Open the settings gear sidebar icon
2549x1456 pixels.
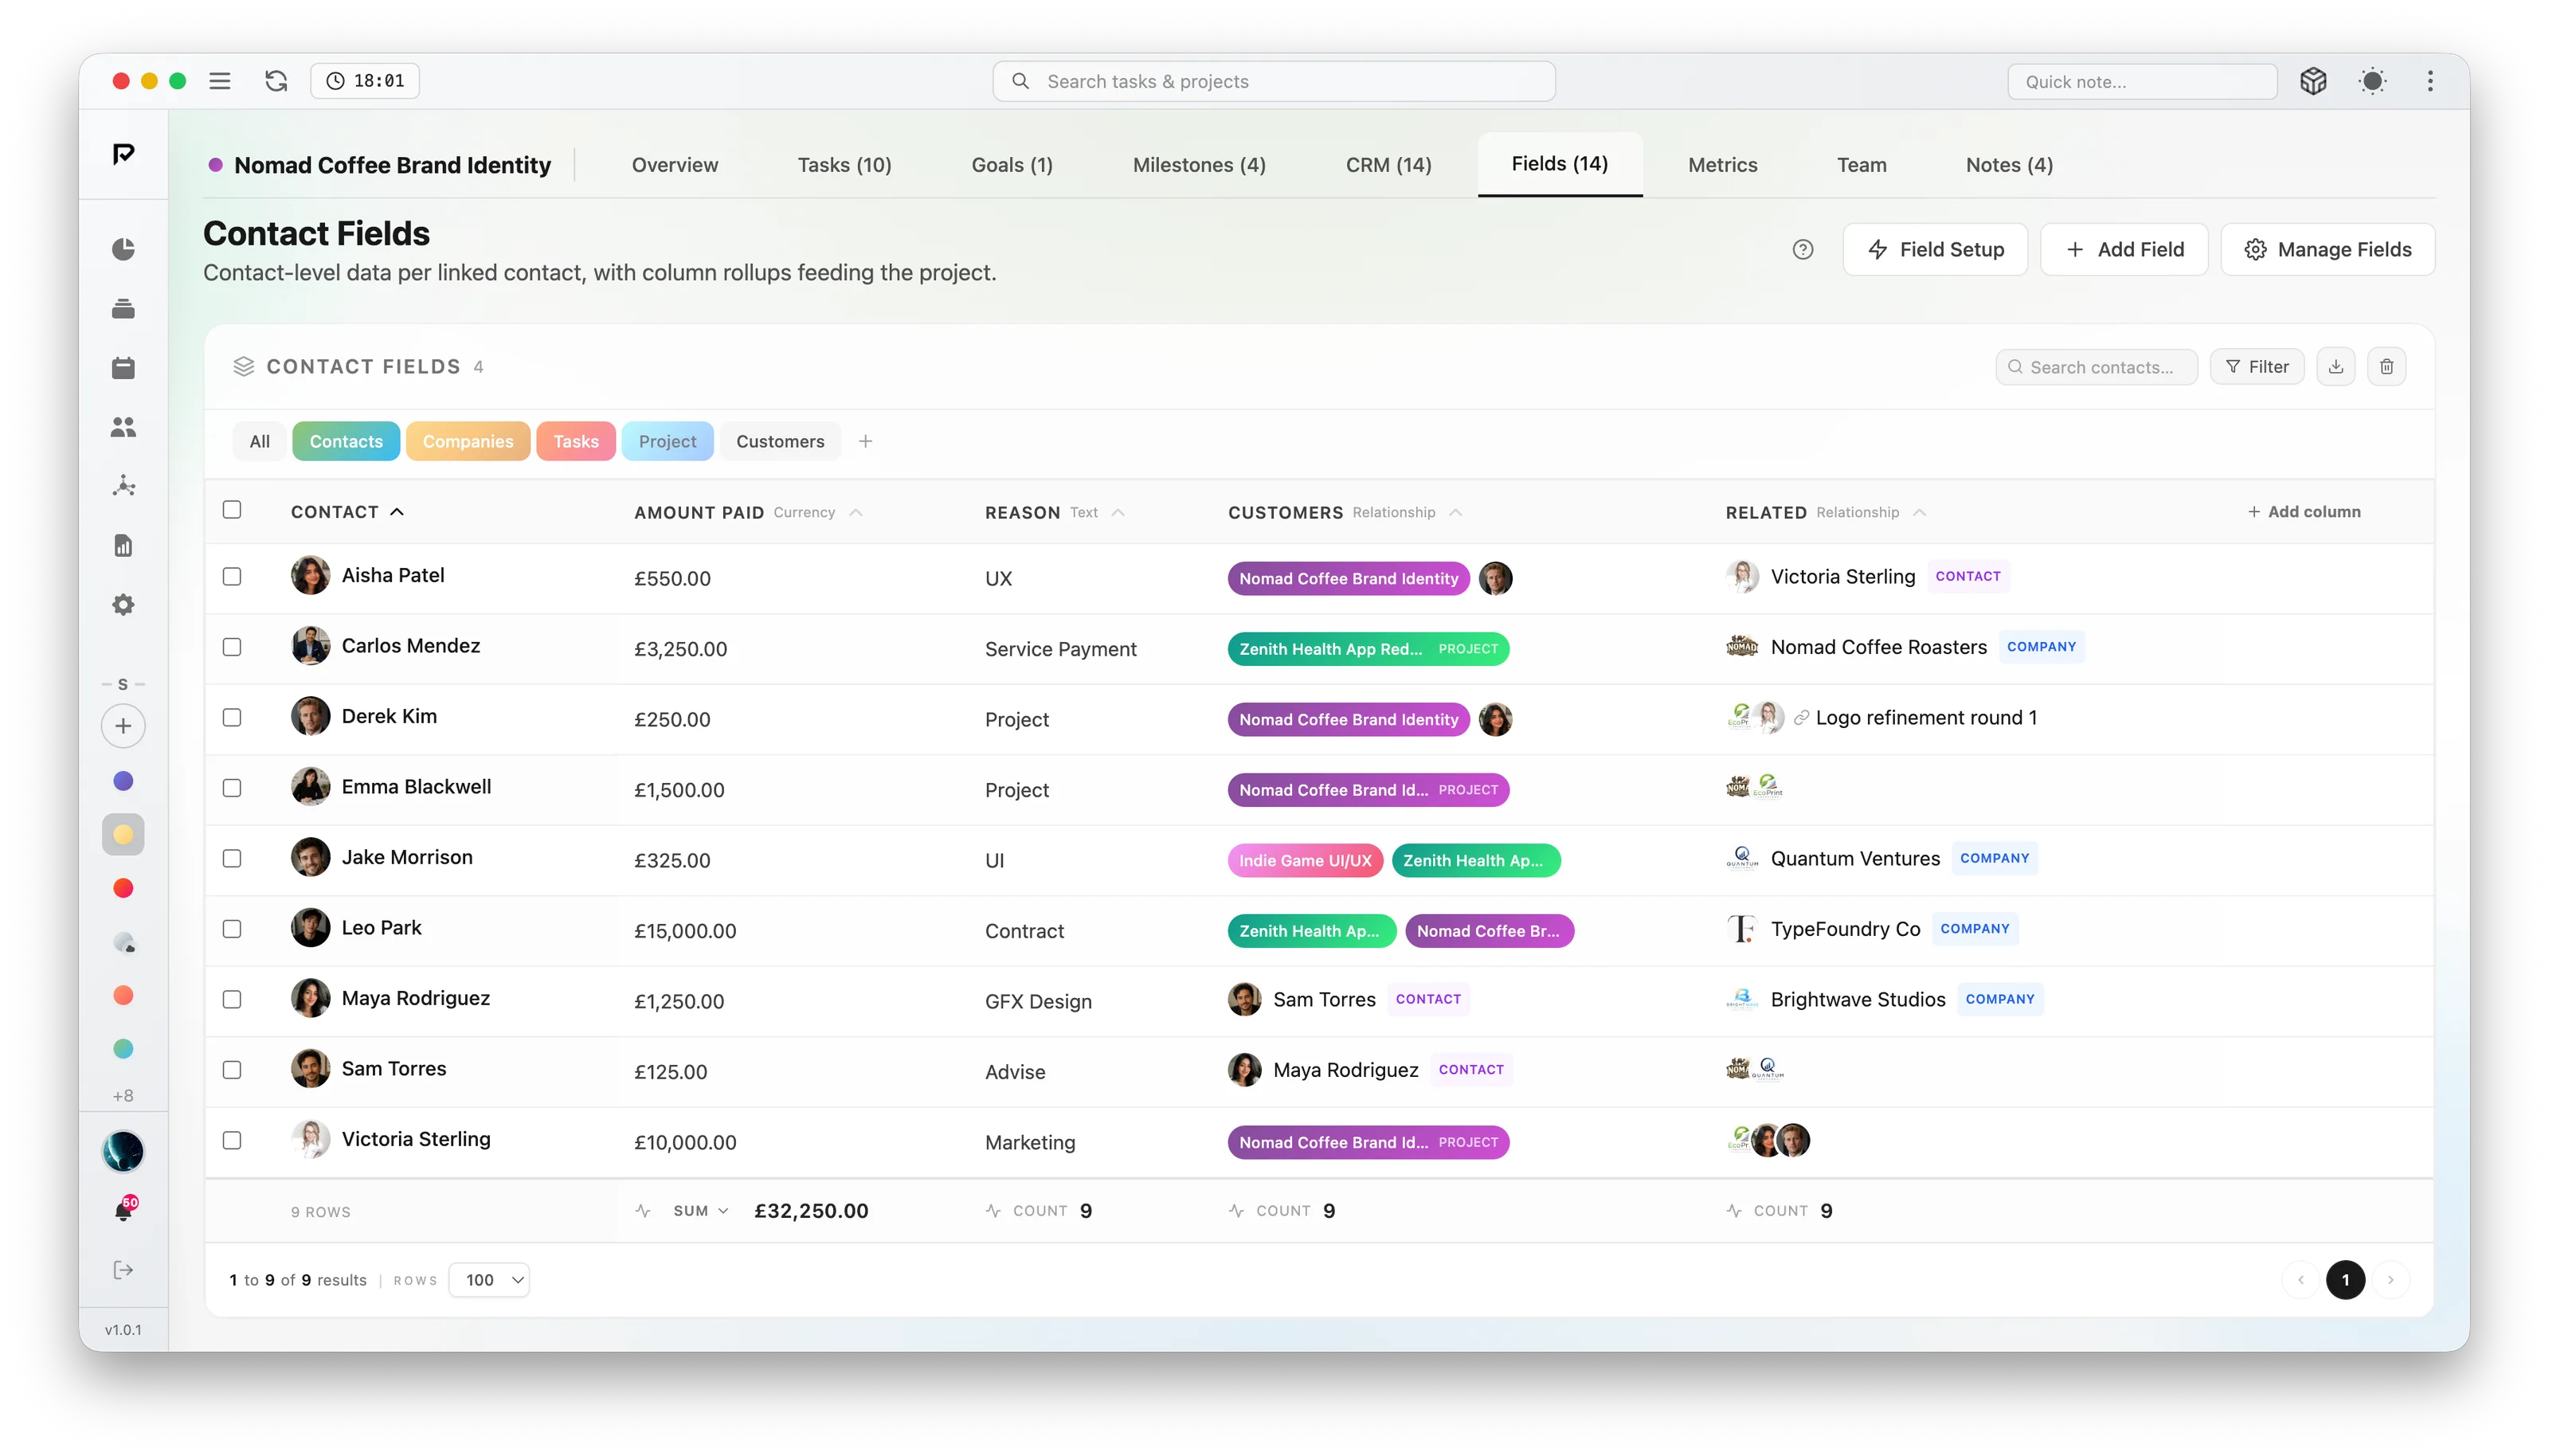click(123, 605)
